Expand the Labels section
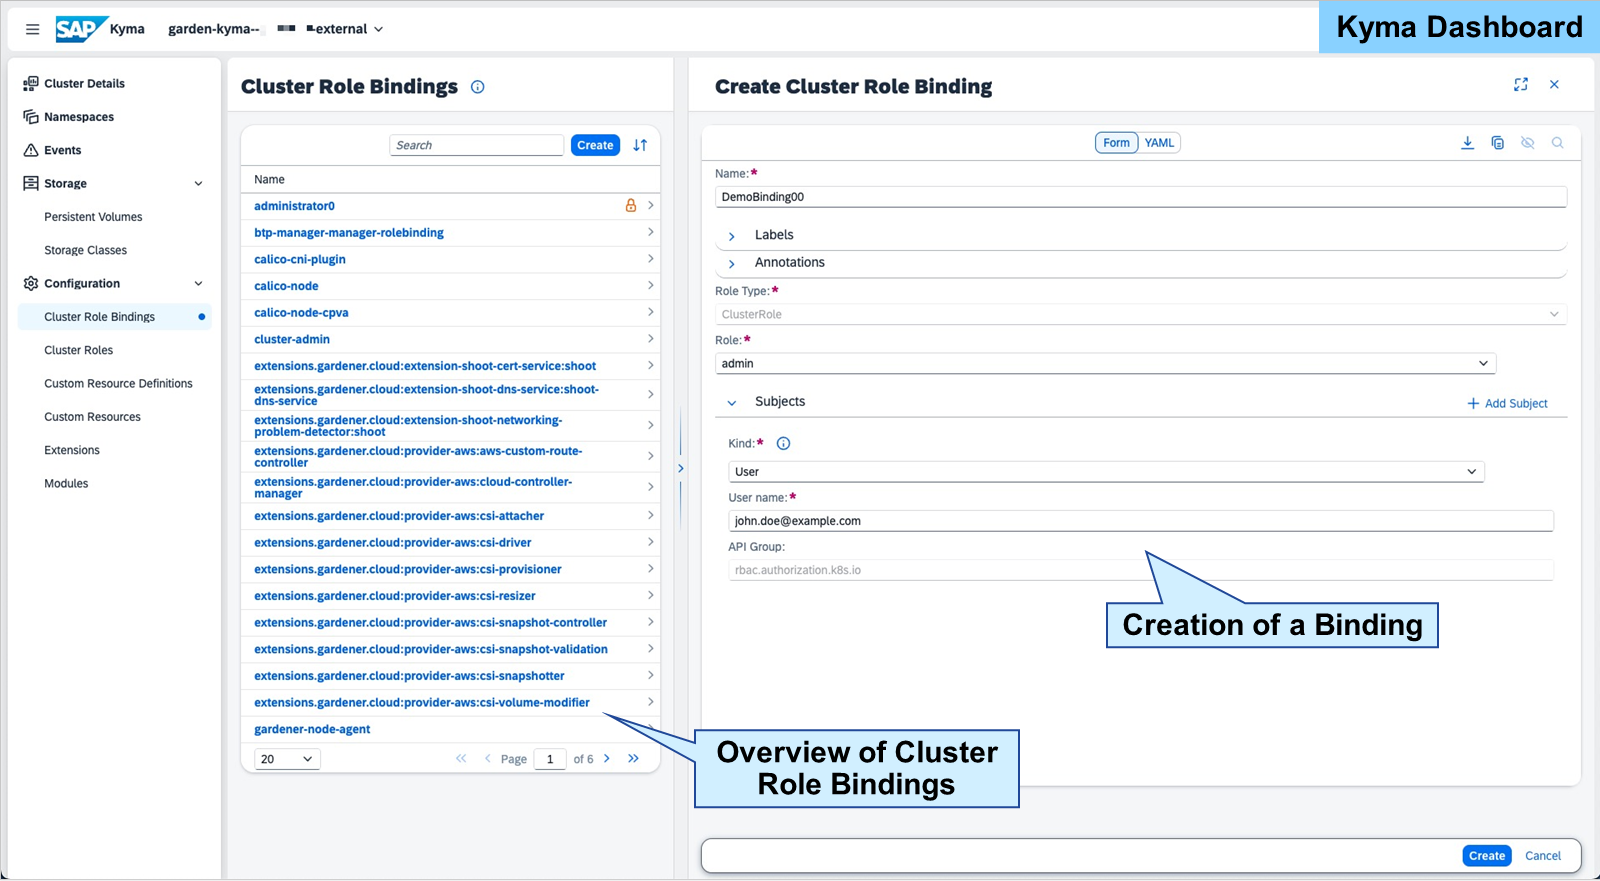1600x881 pixels. pos(732,236)
